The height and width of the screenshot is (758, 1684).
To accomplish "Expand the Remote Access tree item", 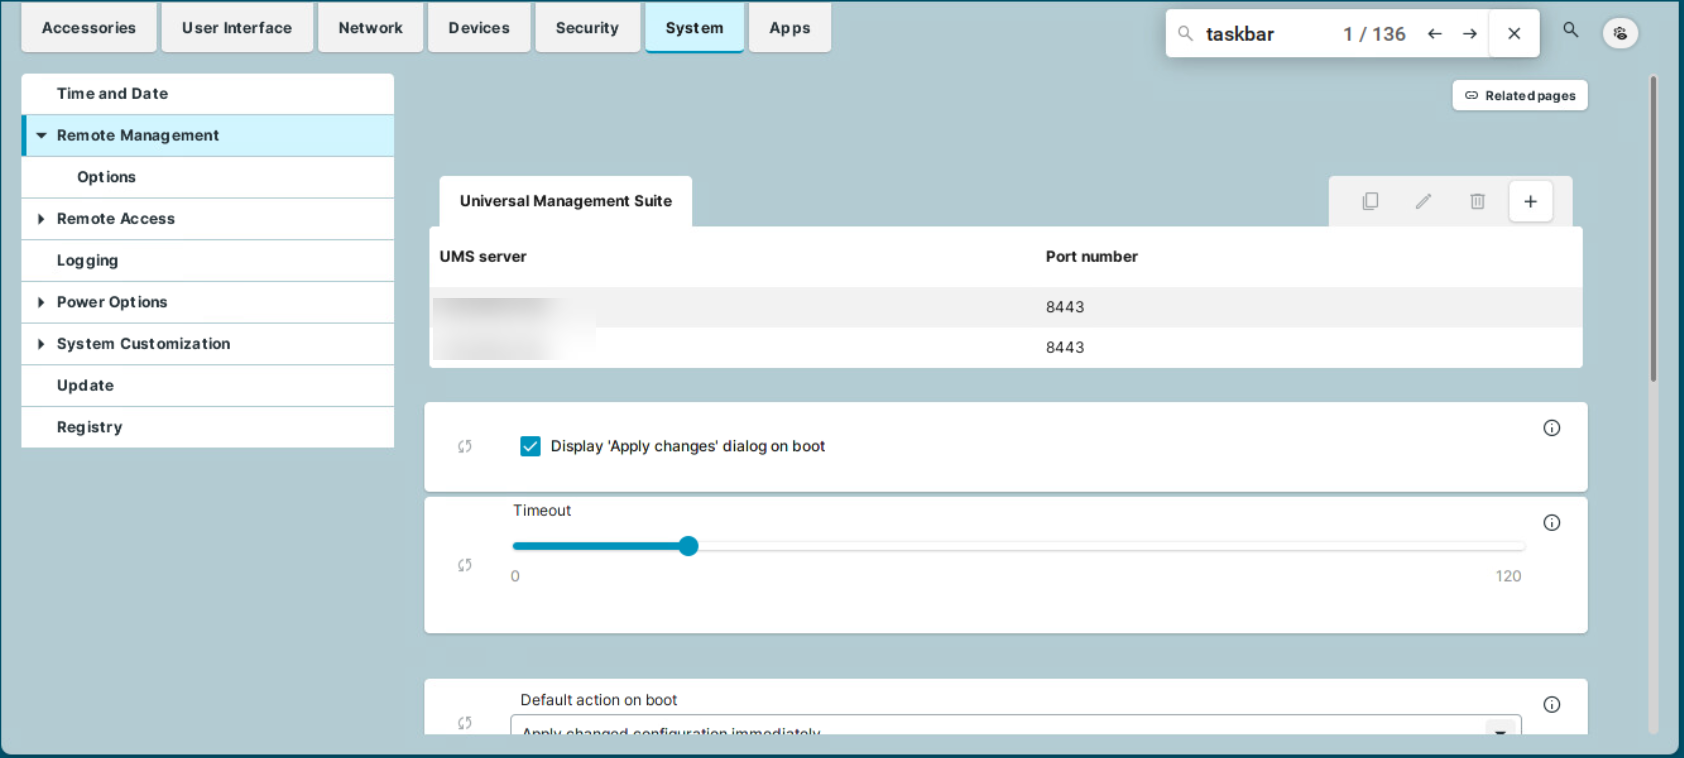I will 41,219.
